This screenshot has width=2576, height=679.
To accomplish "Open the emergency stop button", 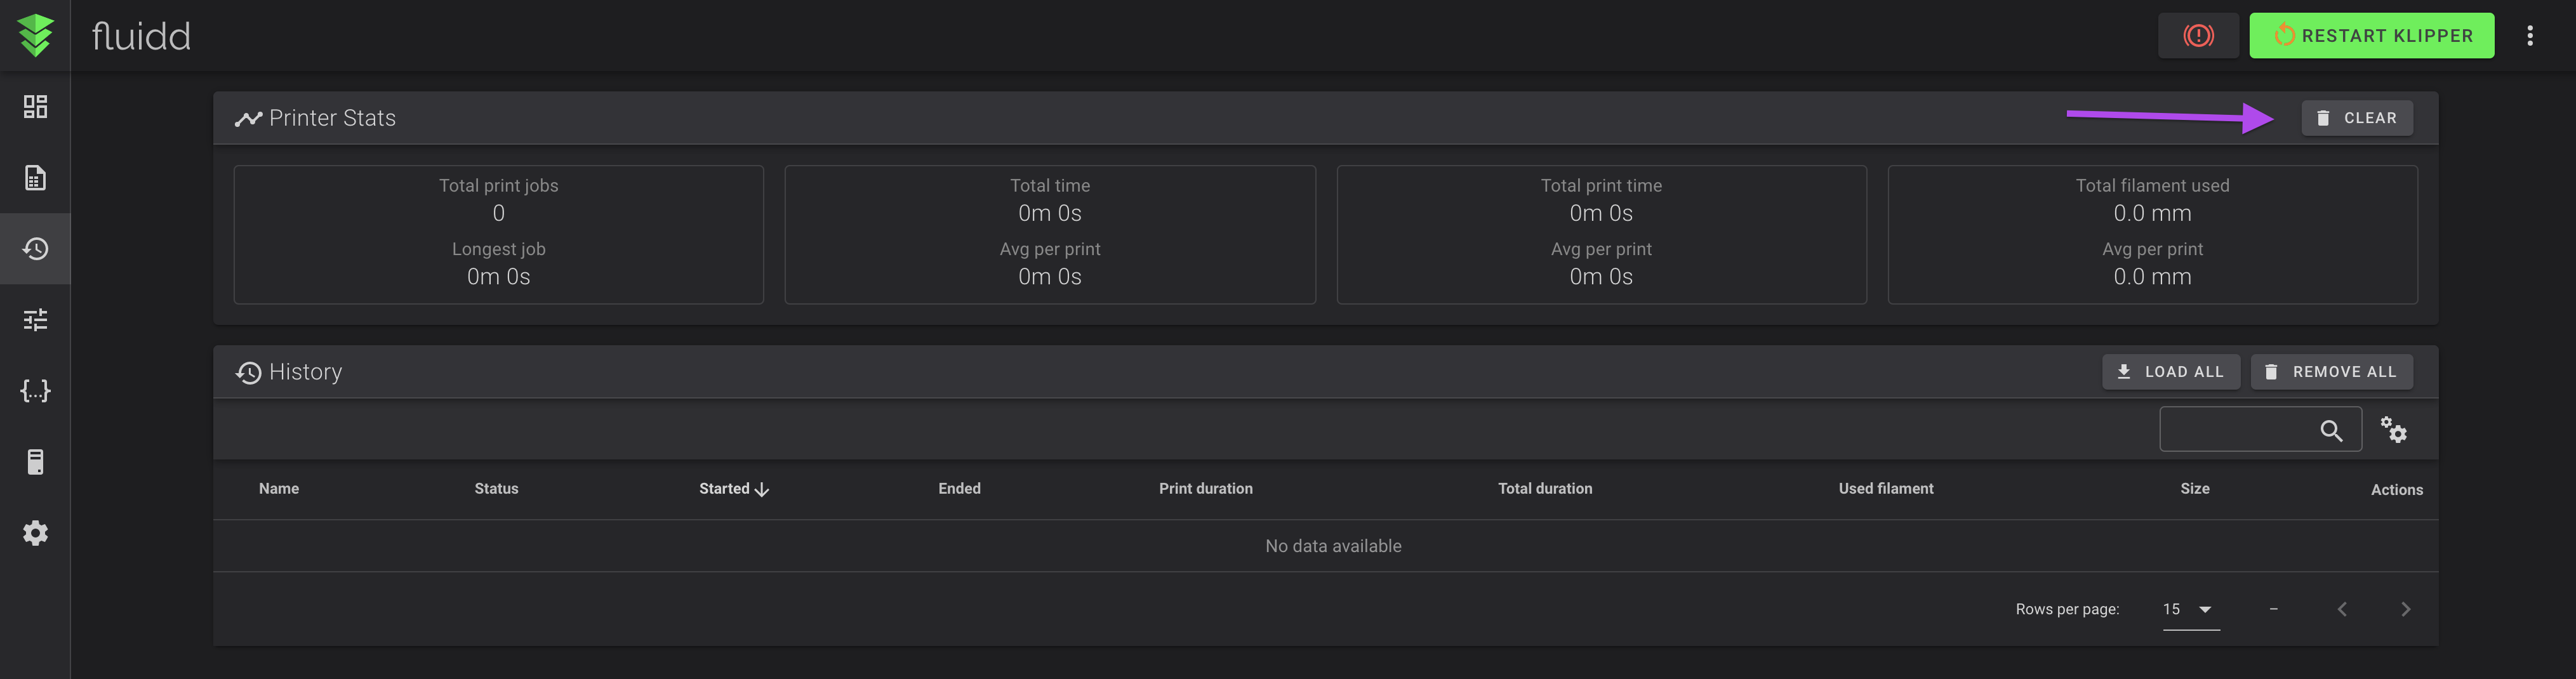I will point(2198,35).
